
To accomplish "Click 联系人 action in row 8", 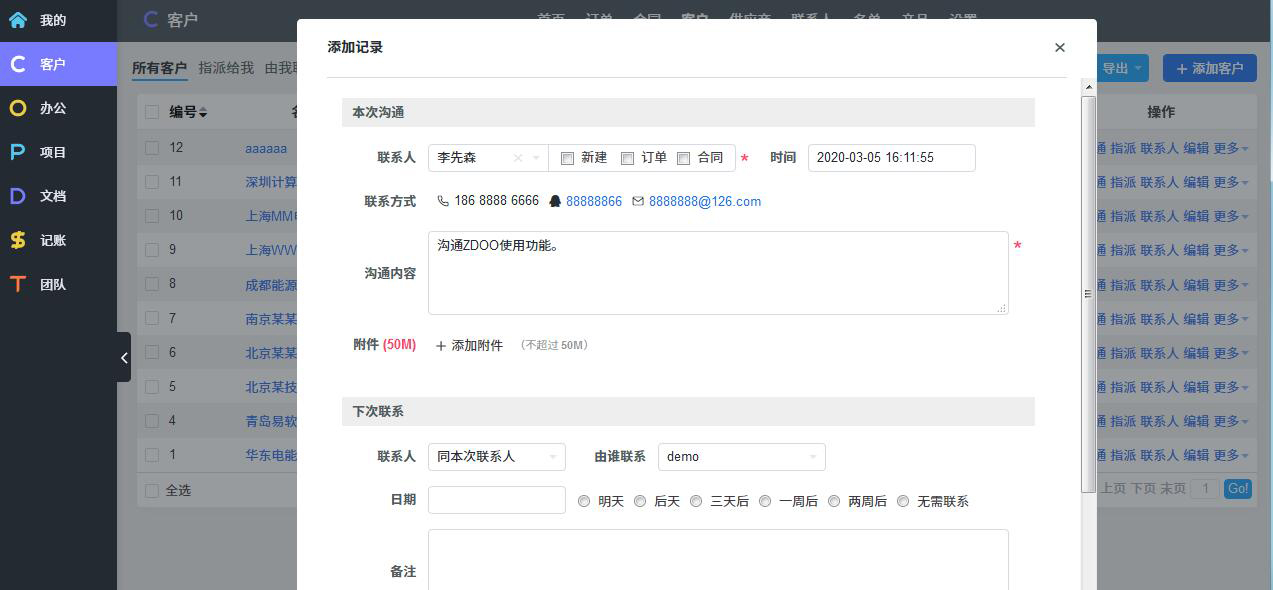I will click(1159, 284).
